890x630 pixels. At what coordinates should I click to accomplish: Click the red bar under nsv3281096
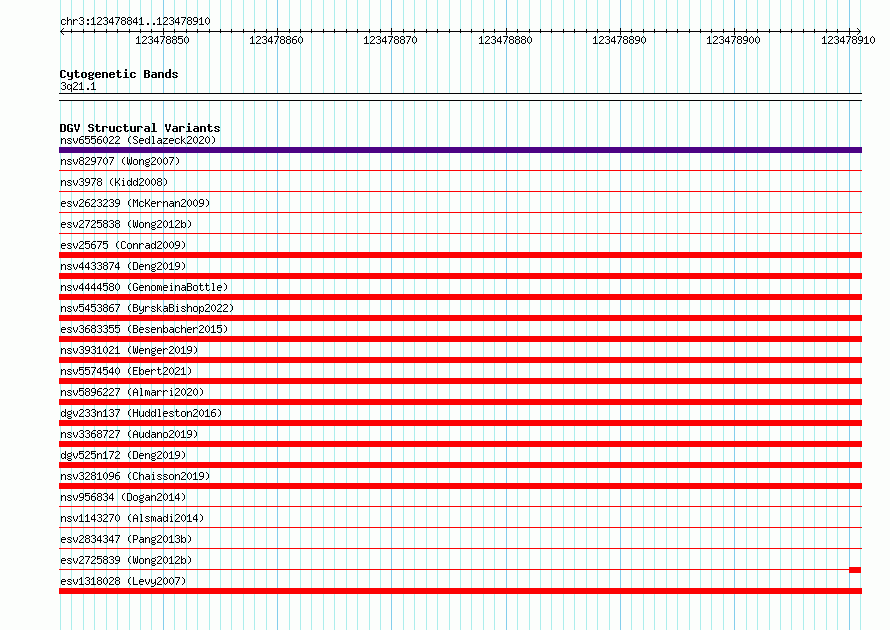460,486
